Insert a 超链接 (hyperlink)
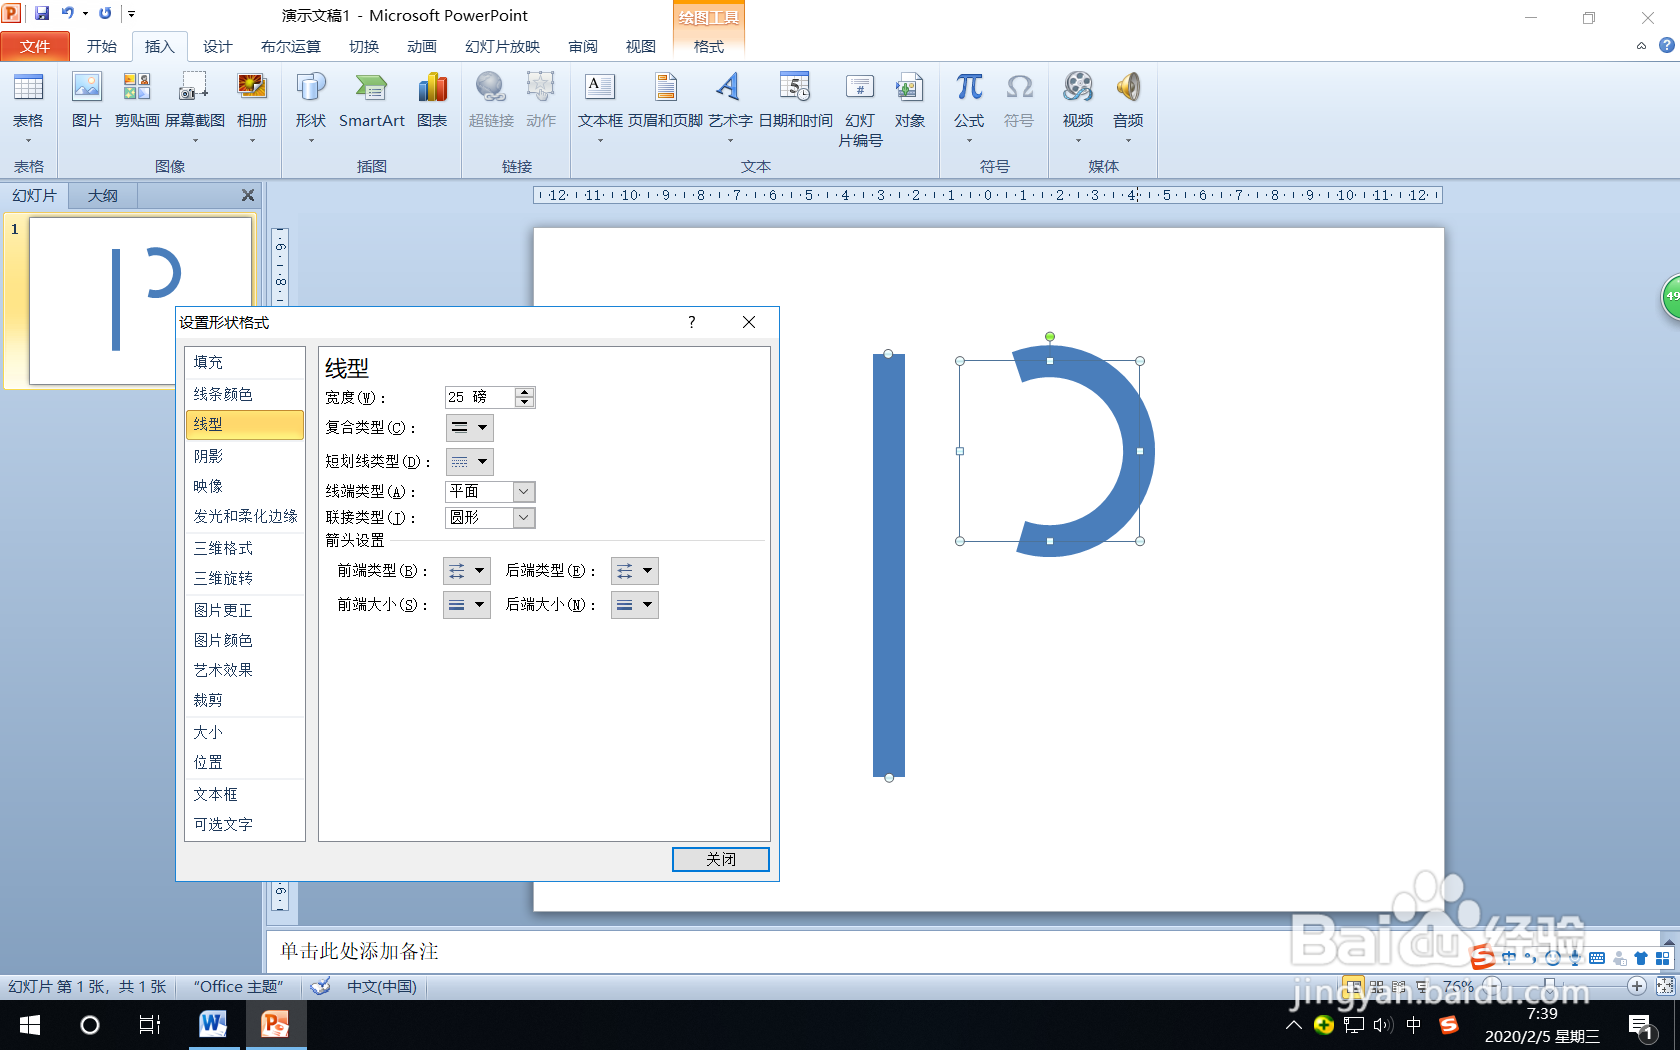Image resolution: width=1680 pixels, height=1050 pixels. click(x=490, y=104)
